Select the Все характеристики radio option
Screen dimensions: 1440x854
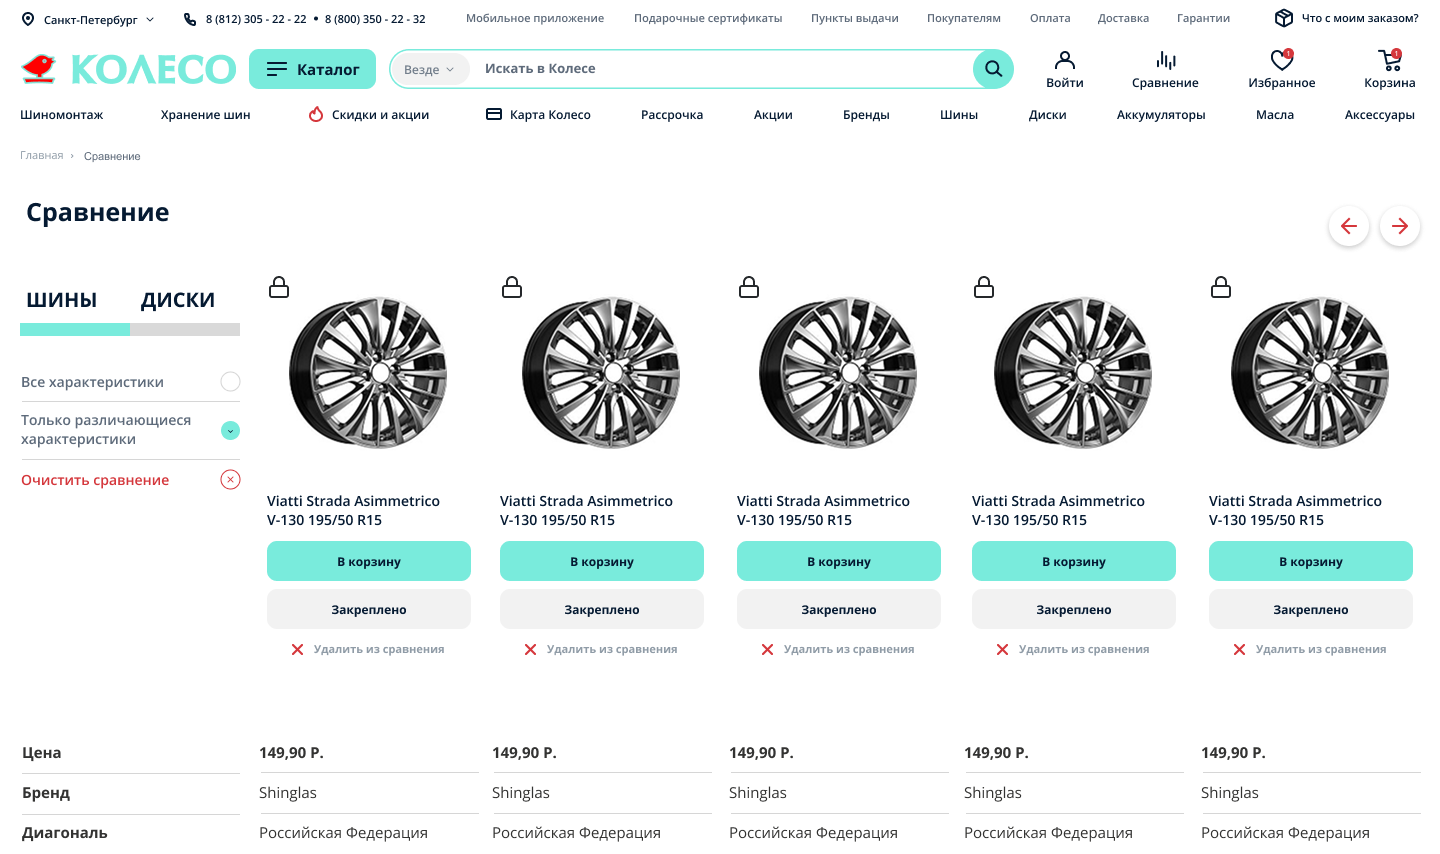click(x=230, y=381)
